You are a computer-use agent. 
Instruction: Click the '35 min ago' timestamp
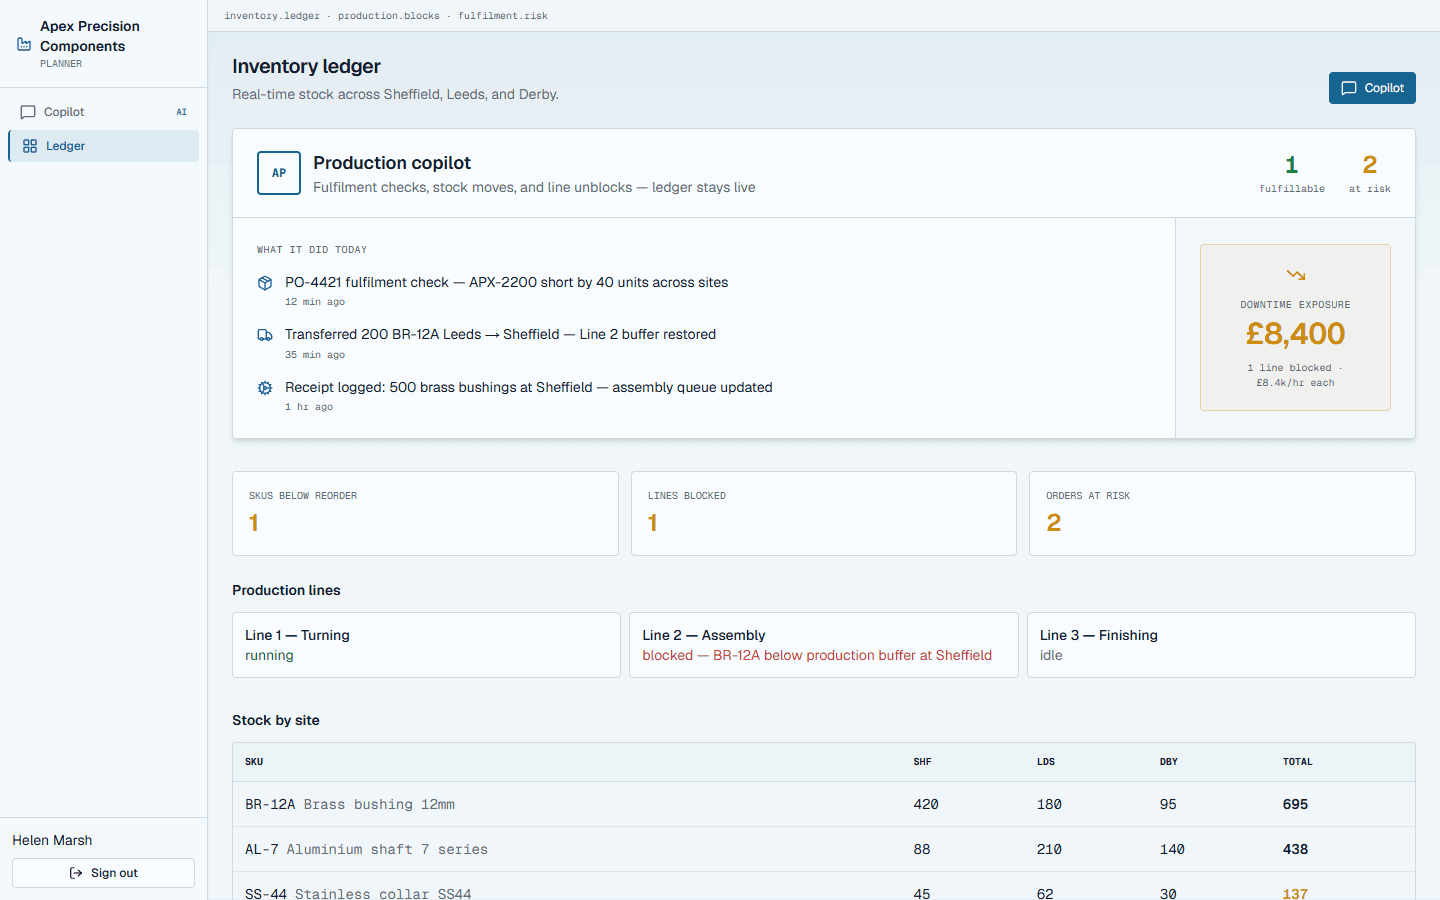(x=315, y=355)
